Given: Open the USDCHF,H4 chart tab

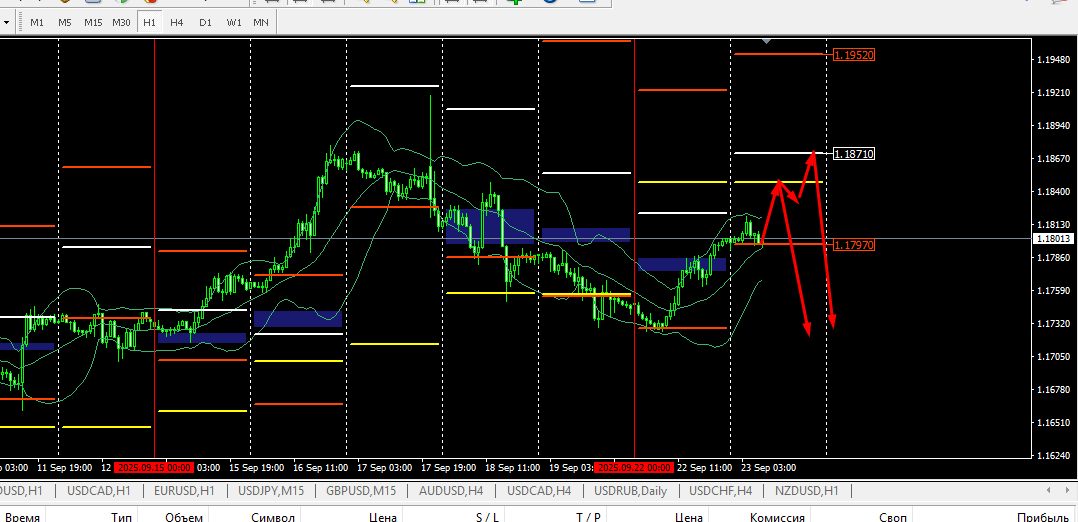Looking at the screenshot, I should [x=720, y=490].
